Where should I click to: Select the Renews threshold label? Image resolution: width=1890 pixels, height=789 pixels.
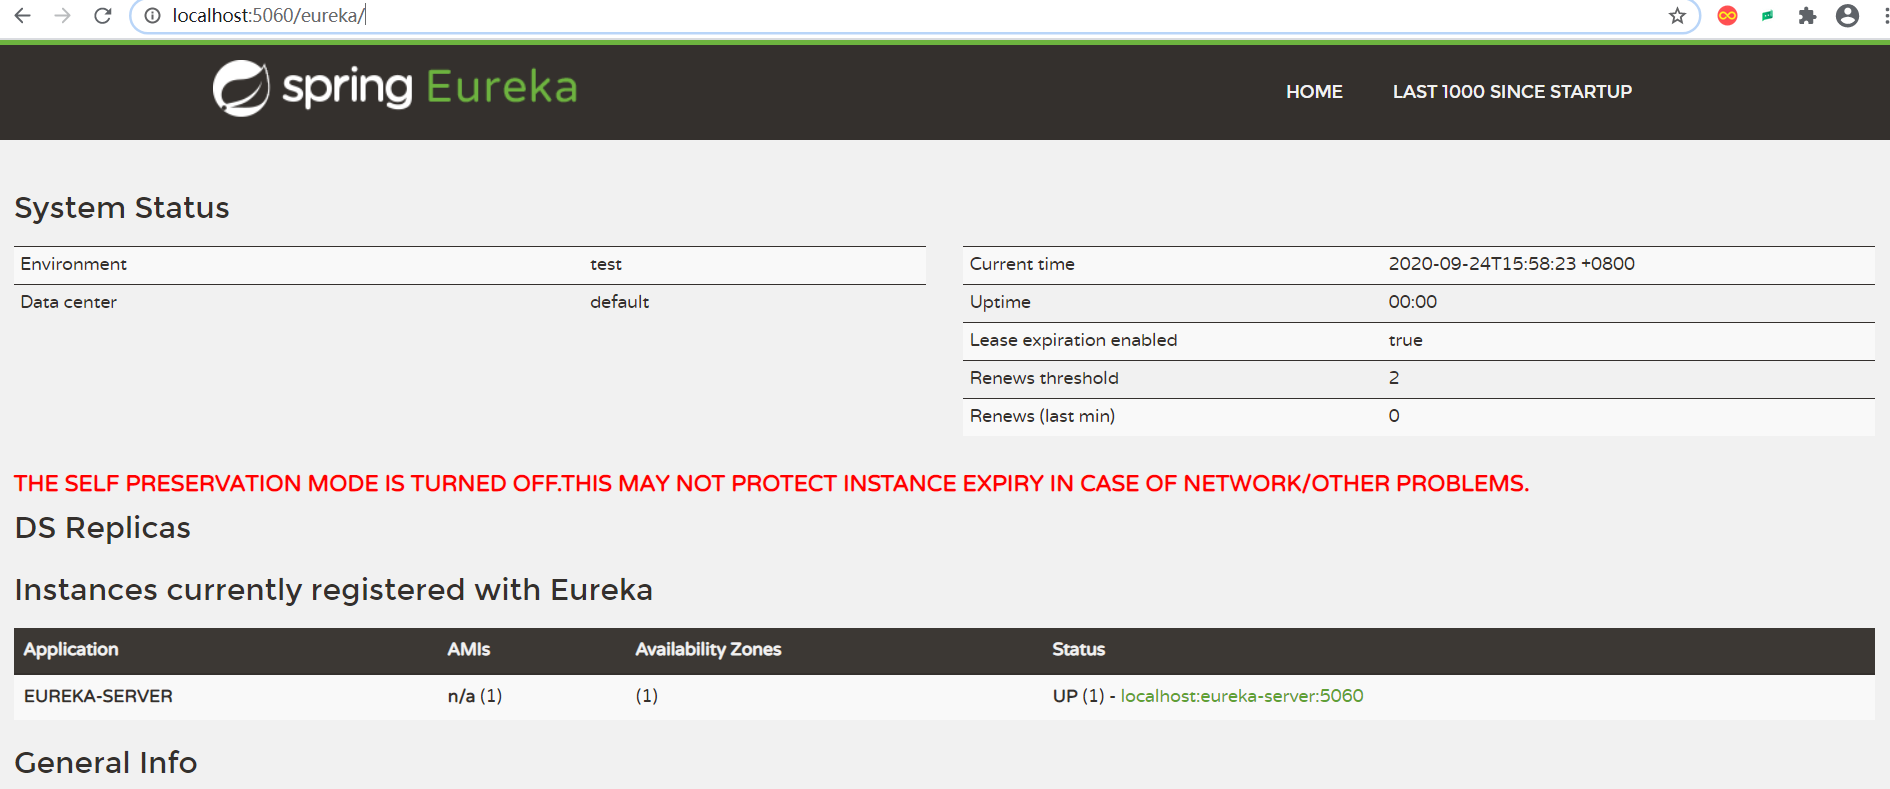click(x=1044, y=378)
